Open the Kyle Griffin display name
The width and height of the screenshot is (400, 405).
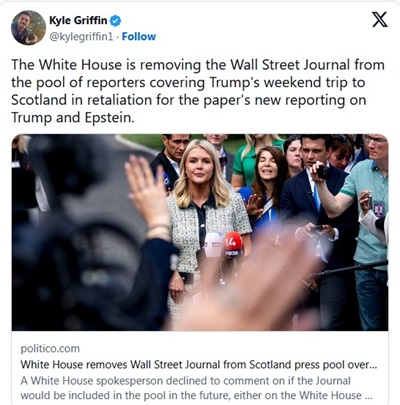pos(78,20)
